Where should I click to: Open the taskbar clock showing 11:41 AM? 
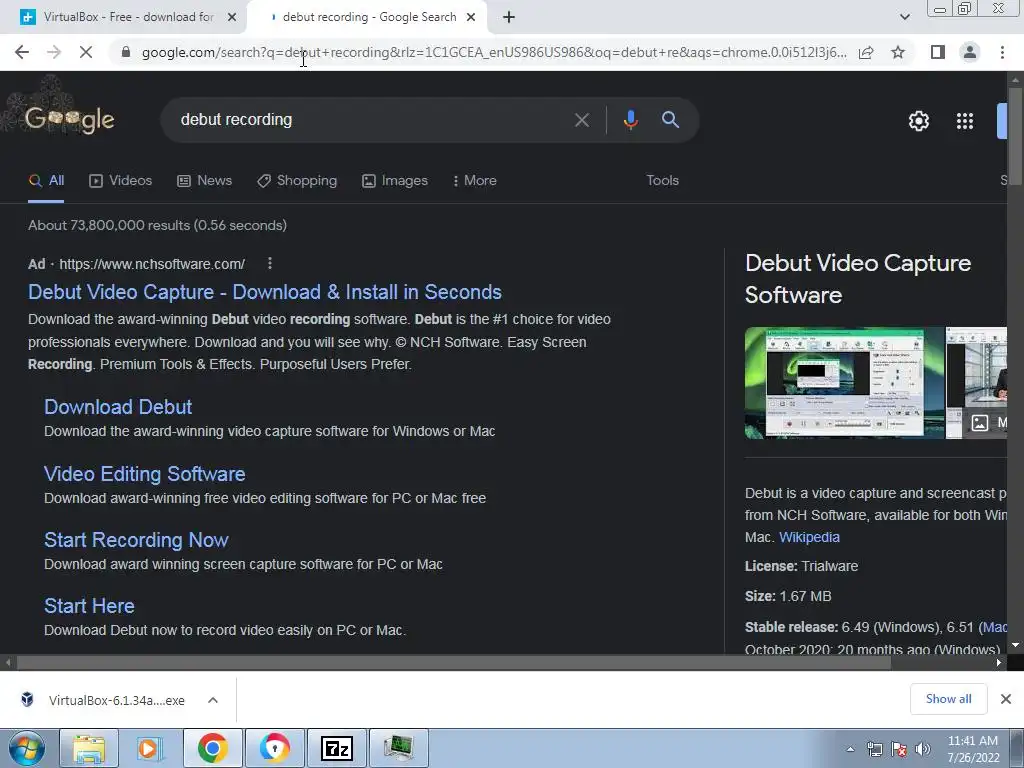click(973, 749)
